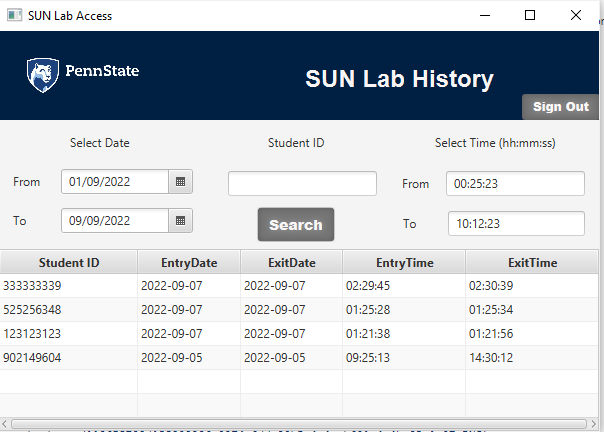Image resolution: width=604 pixels, height=432 pixels.
Task: Open calendar picker for From date
Action: pyautogui.click(x=180, y=182)
